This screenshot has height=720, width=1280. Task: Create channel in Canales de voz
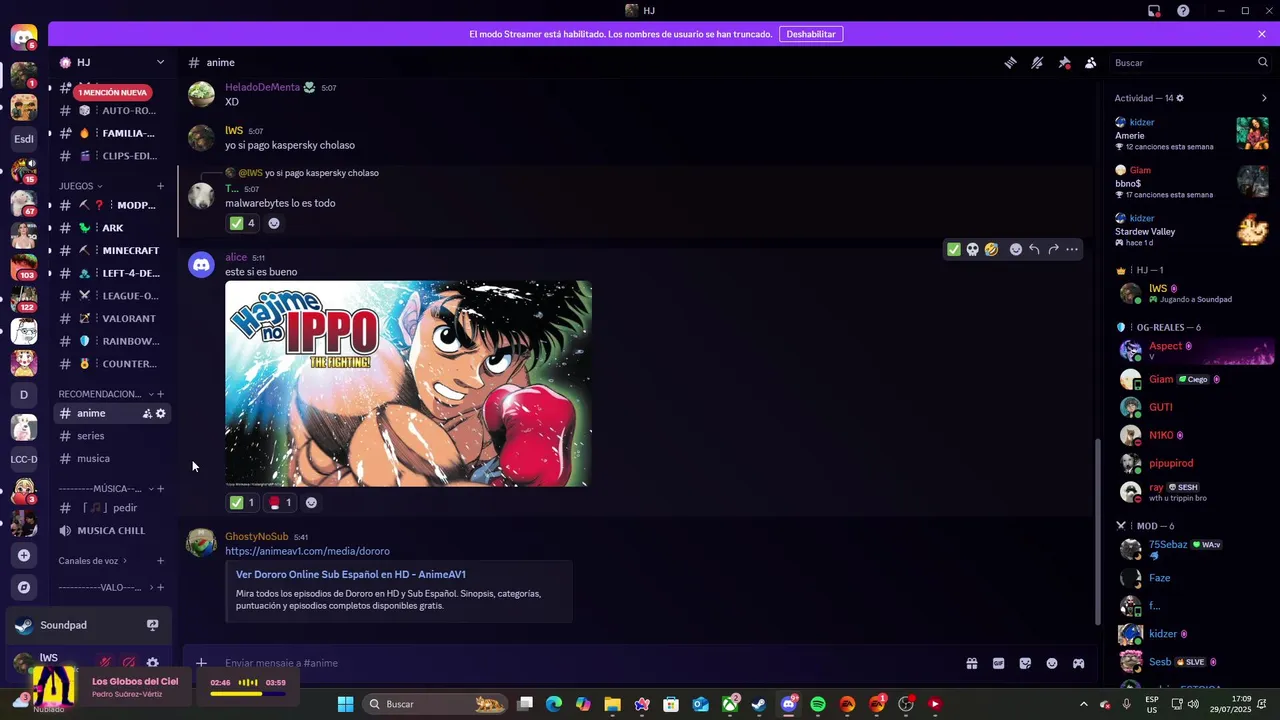160,561
